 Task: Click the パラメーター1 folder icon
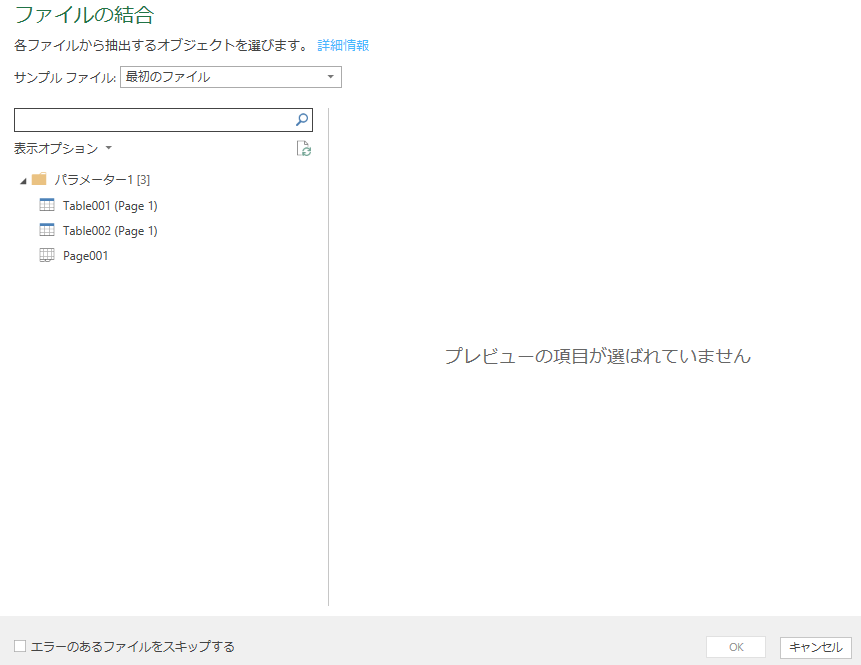tap(39, 180)
